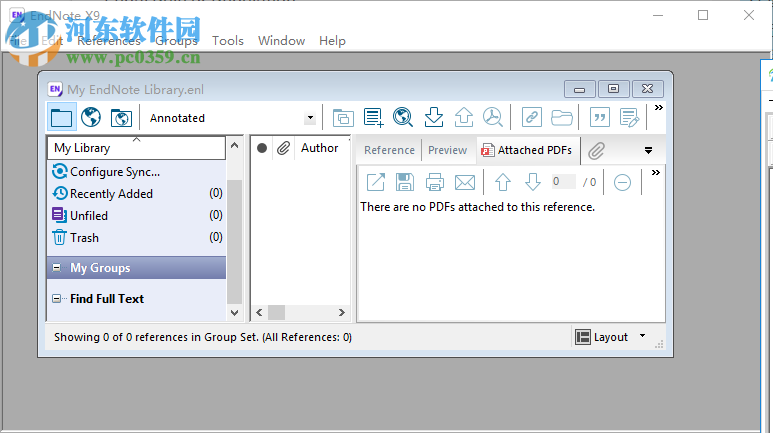Click Insert Citation quotation icon
The width and height of the screenshot is (773, 433).
tap(600, 117)
